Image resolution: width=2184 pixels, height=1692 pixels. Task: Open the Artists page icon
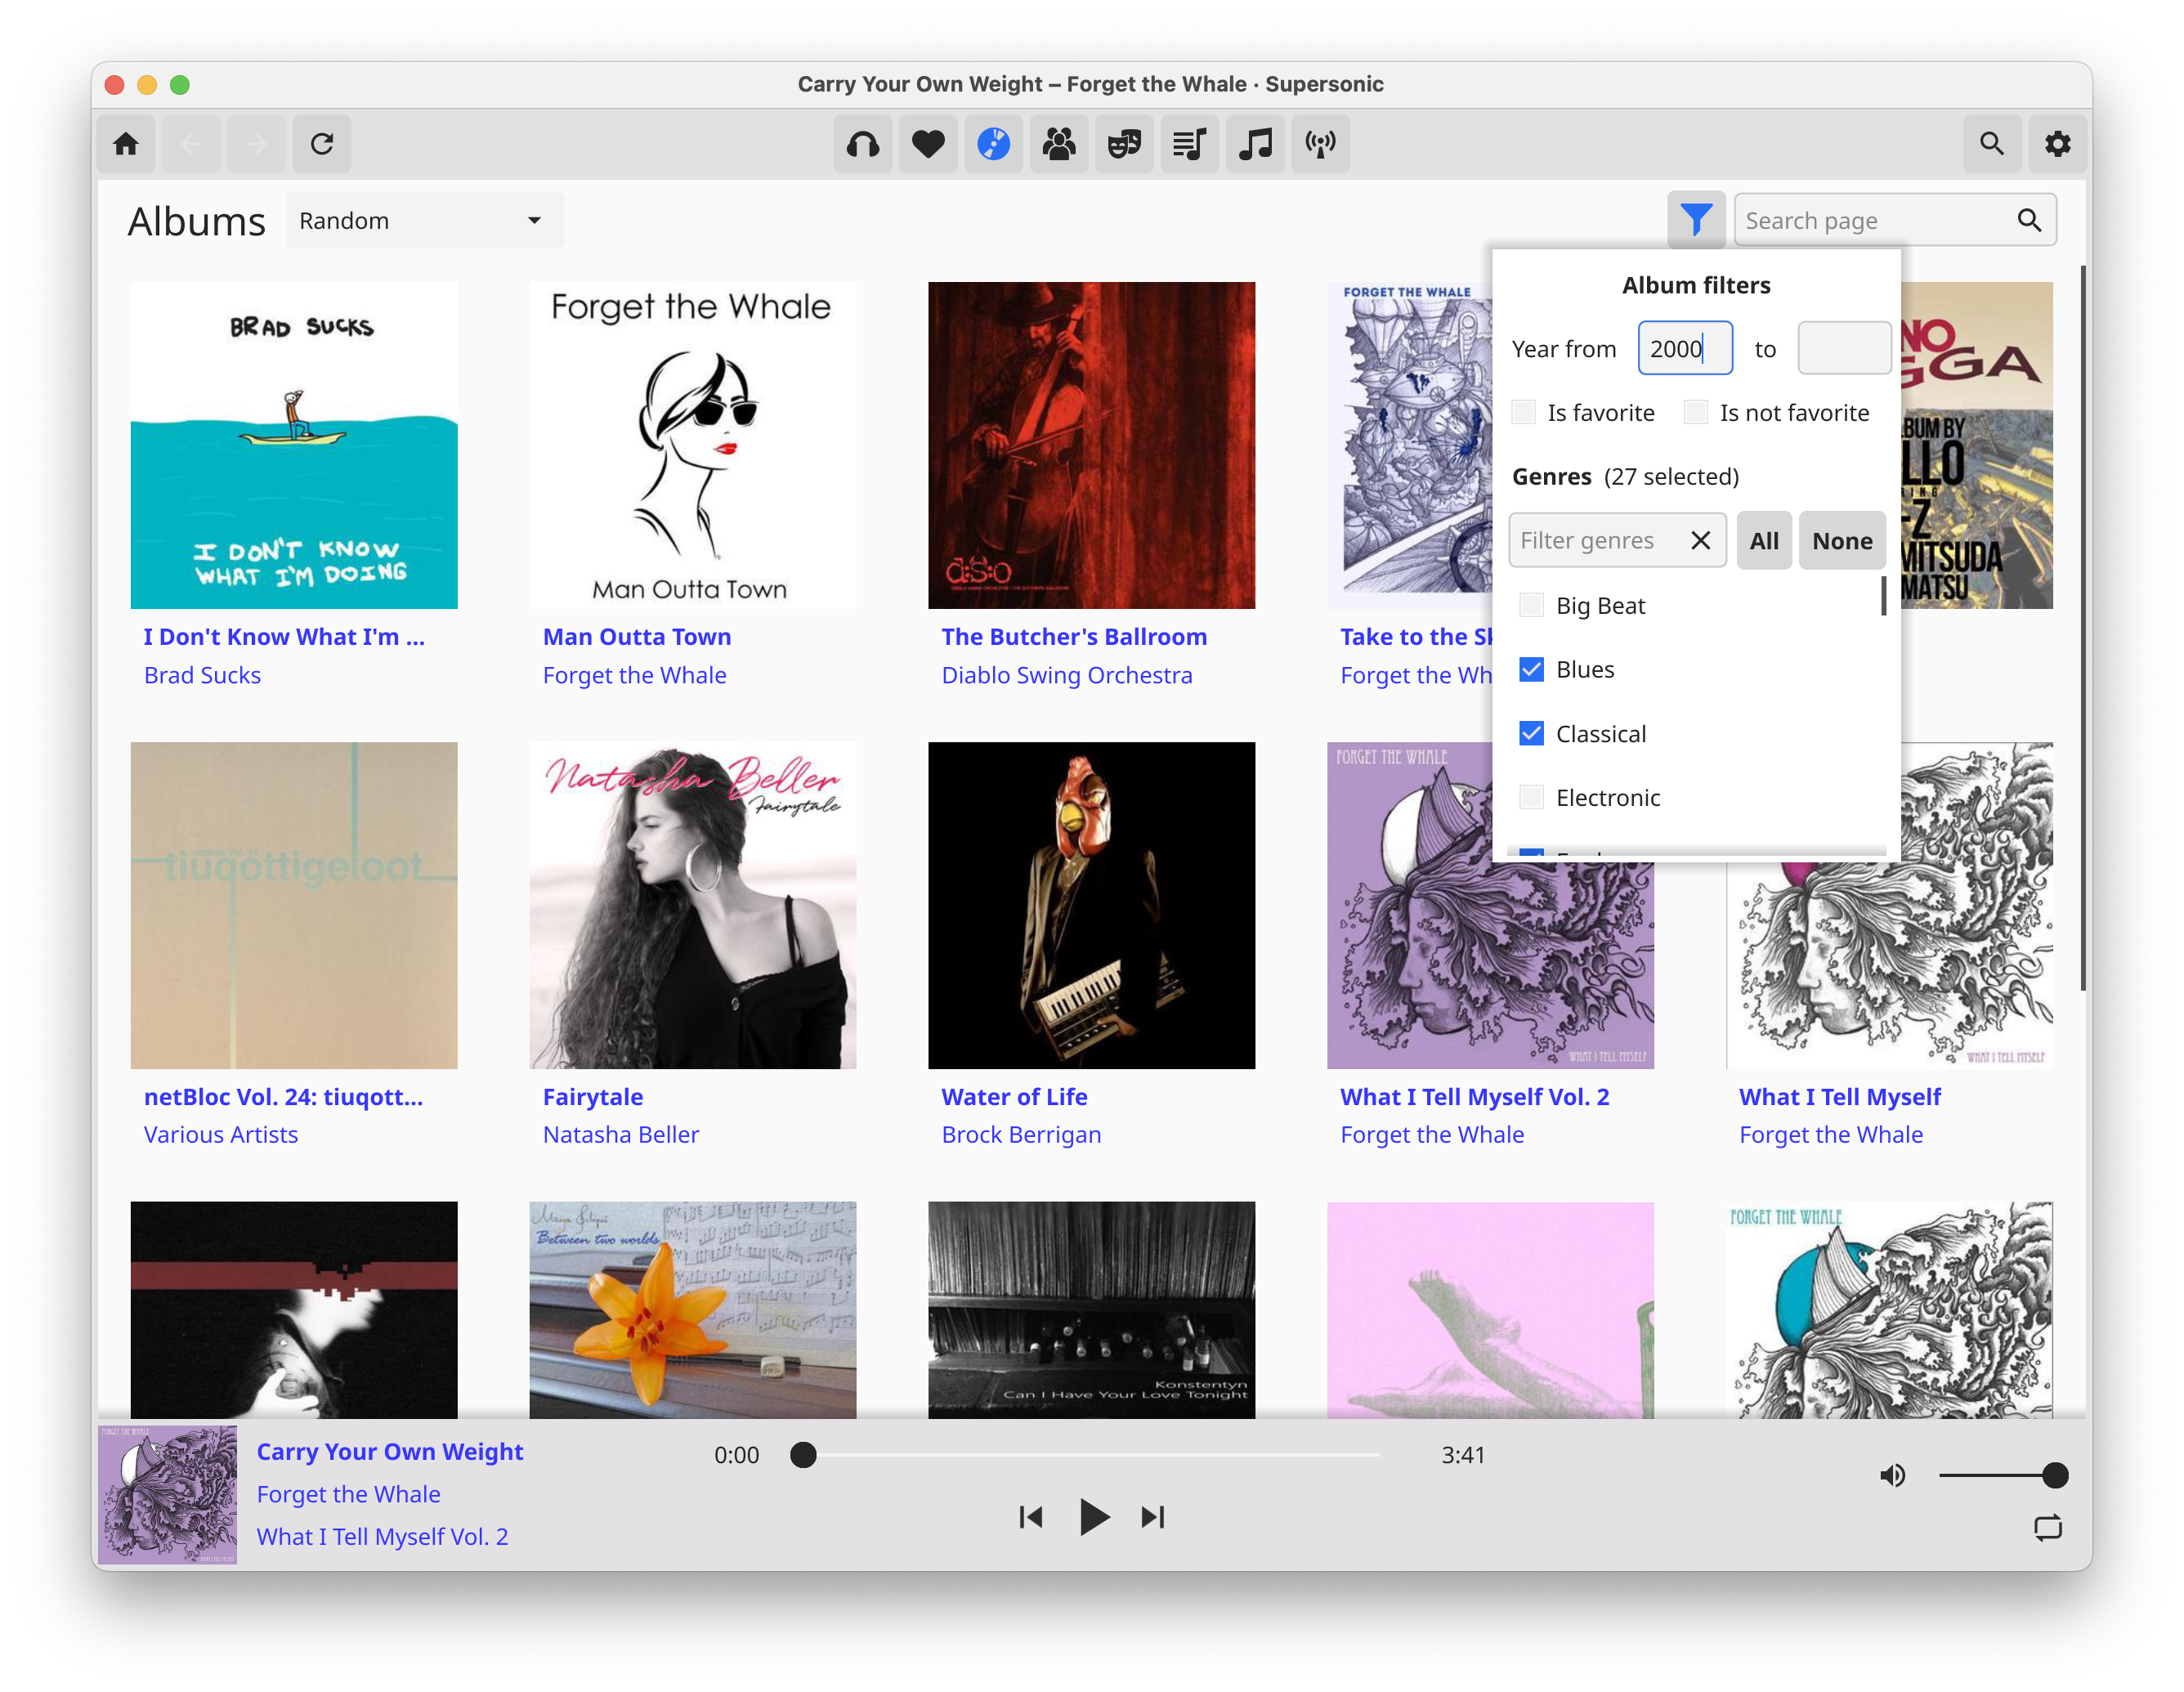(1059, 144)
